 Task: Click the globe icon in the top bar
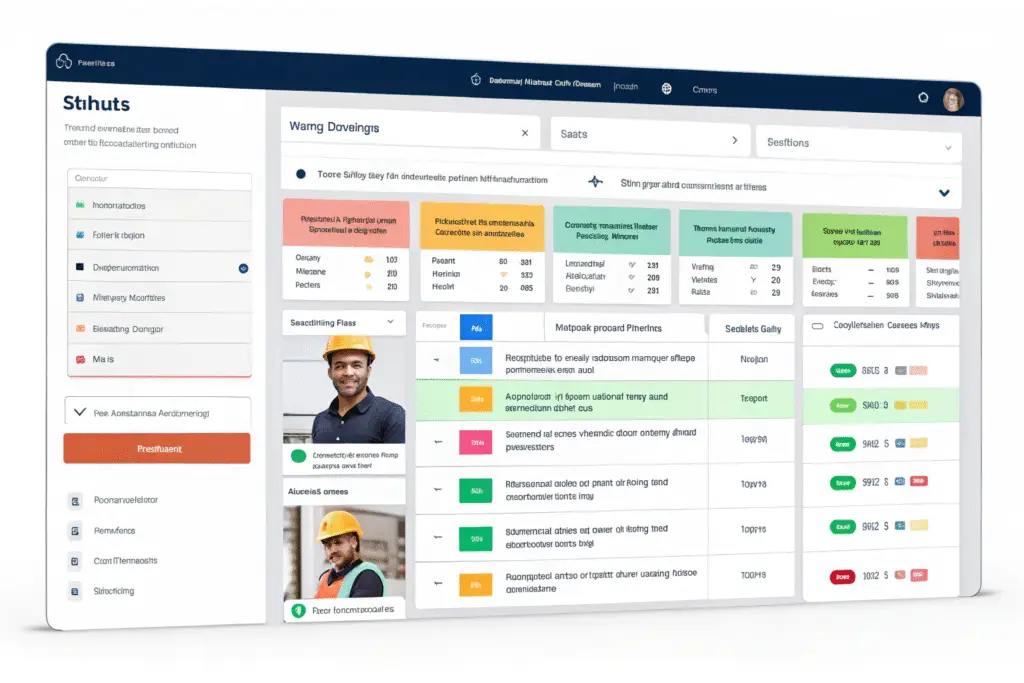[666, 88]
